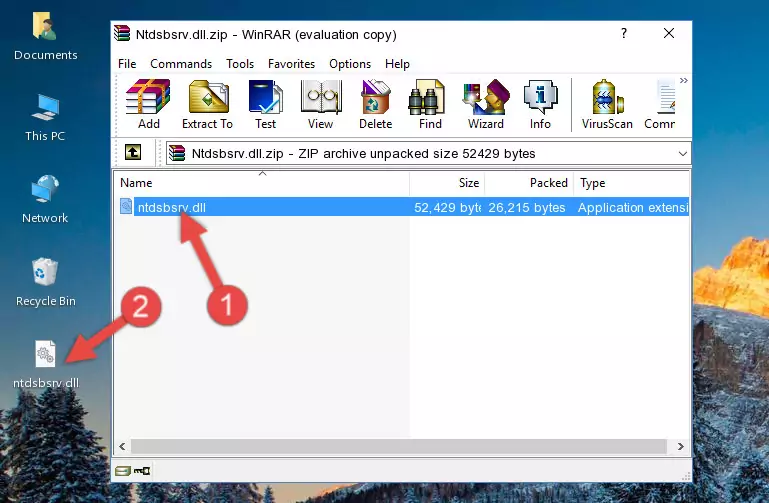Select the Network desktop icon
769x503 pixels.
45,200
